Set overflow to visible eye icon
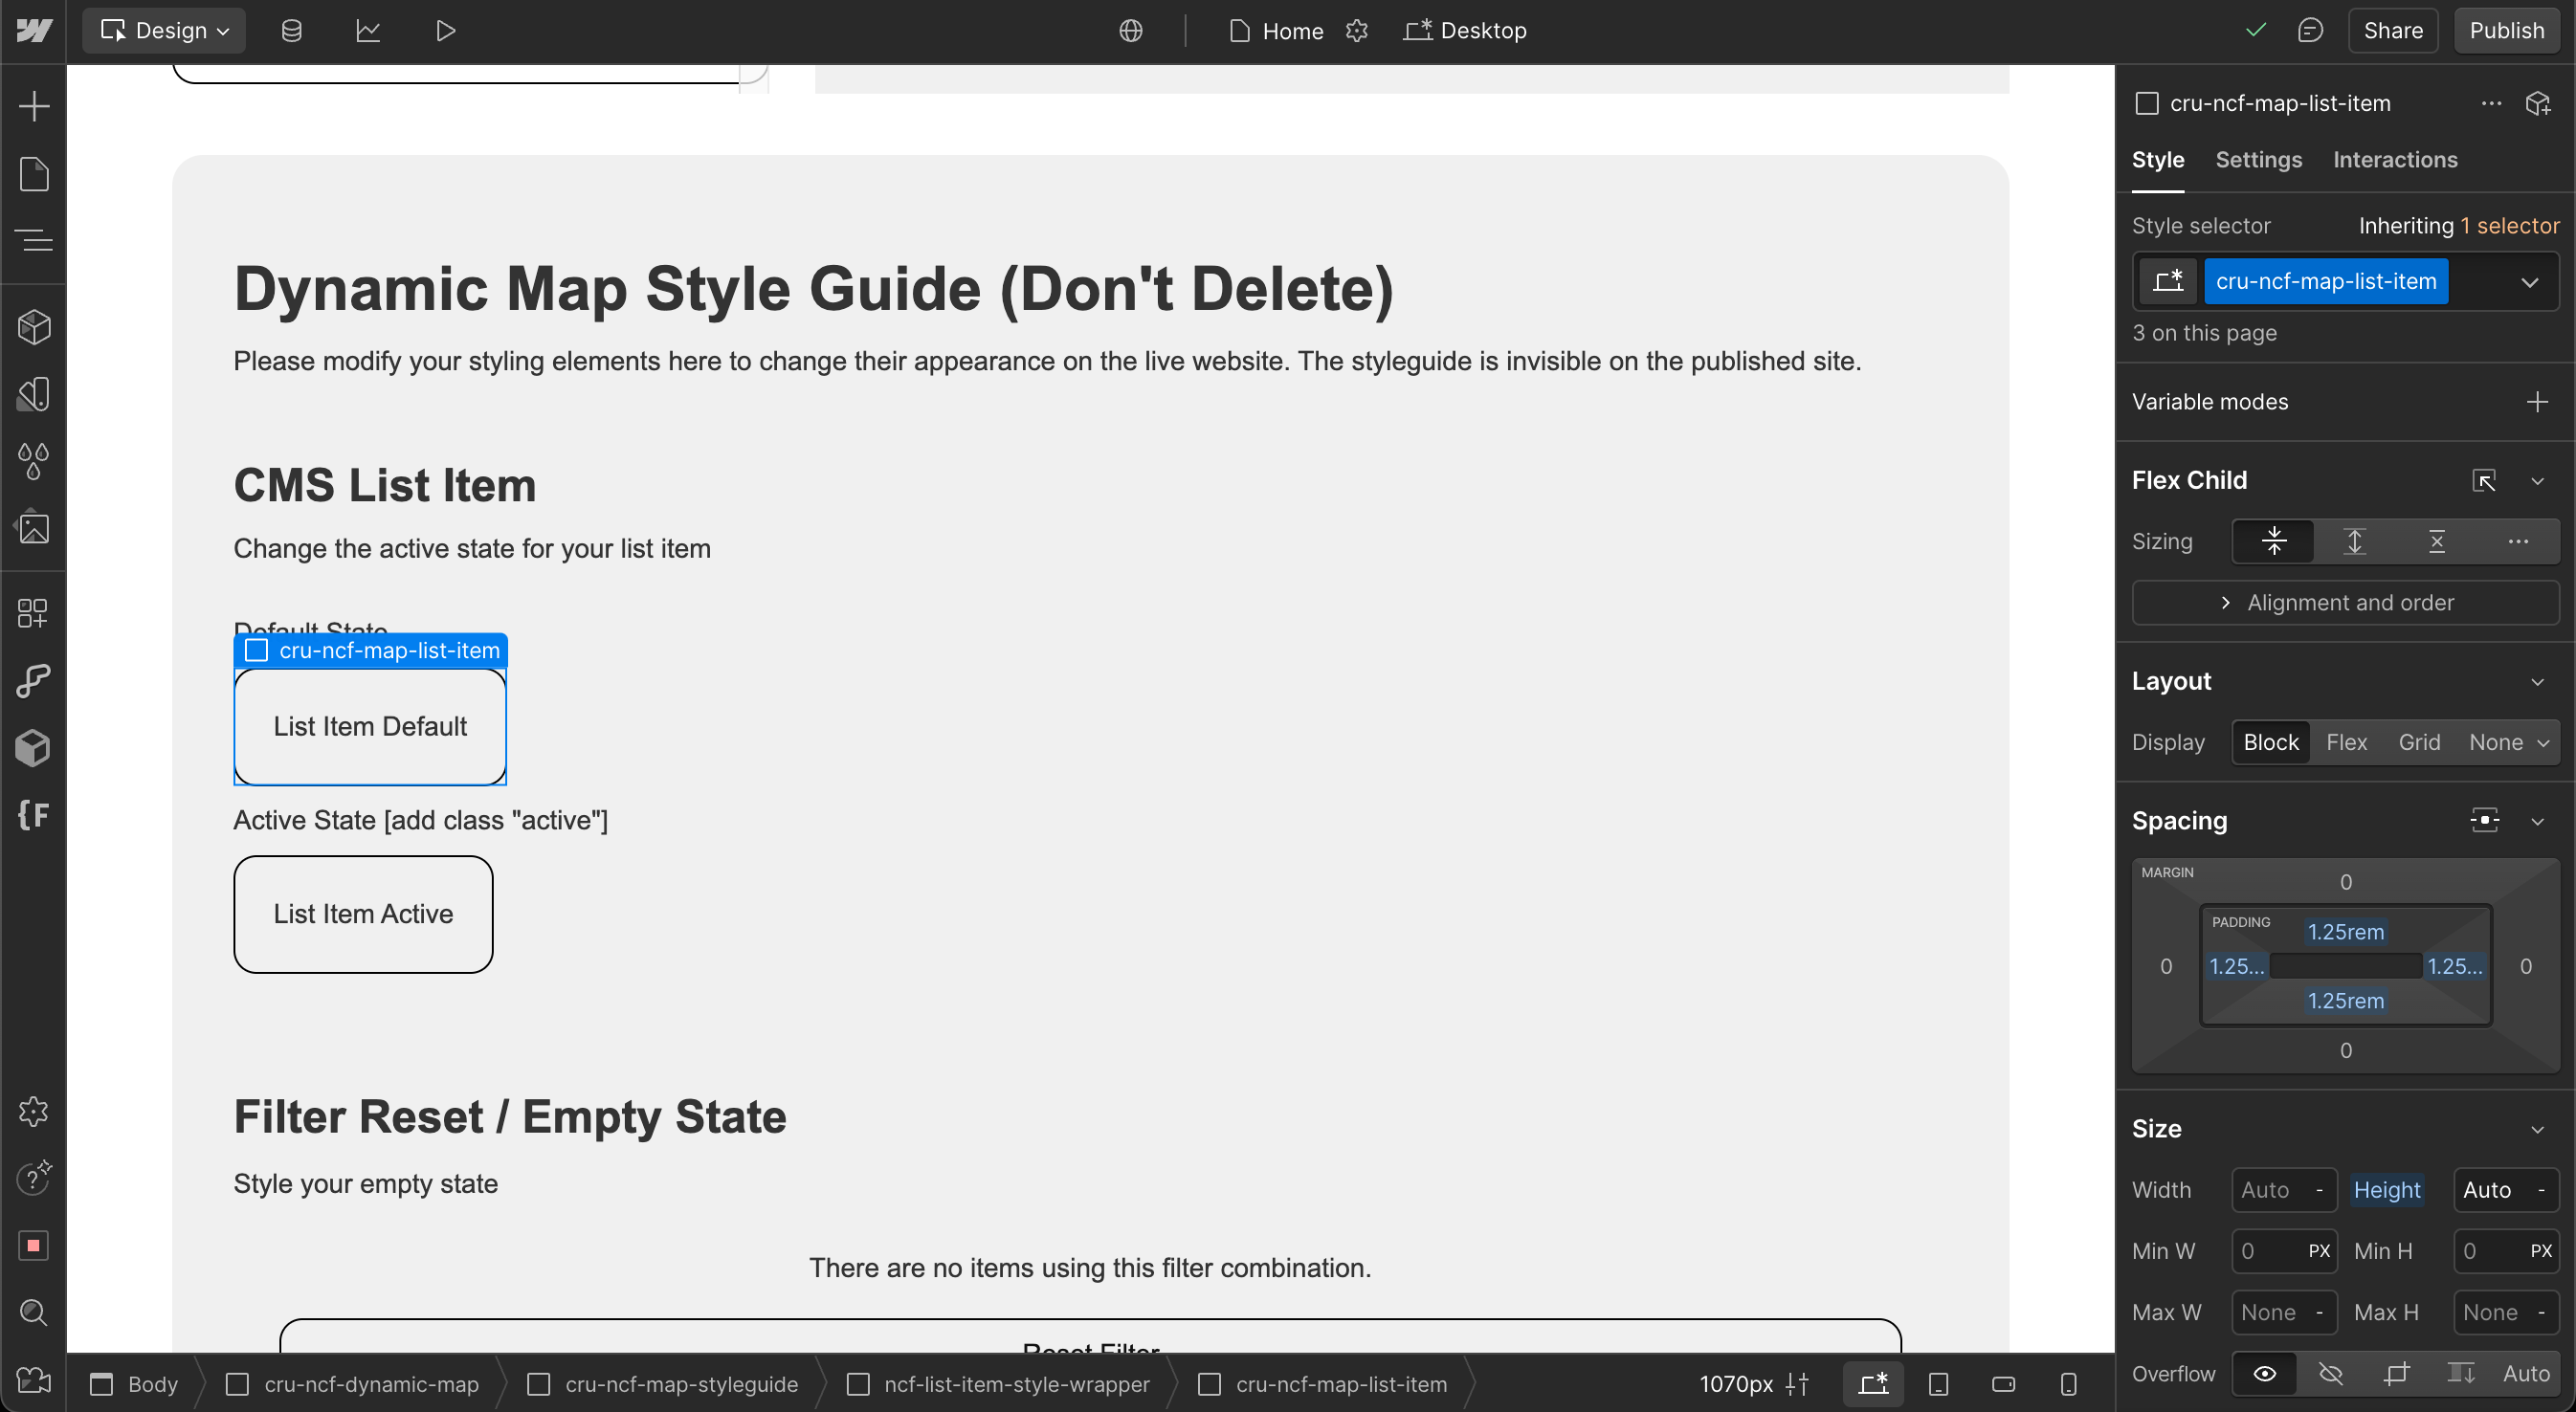 [2265, 1374]
